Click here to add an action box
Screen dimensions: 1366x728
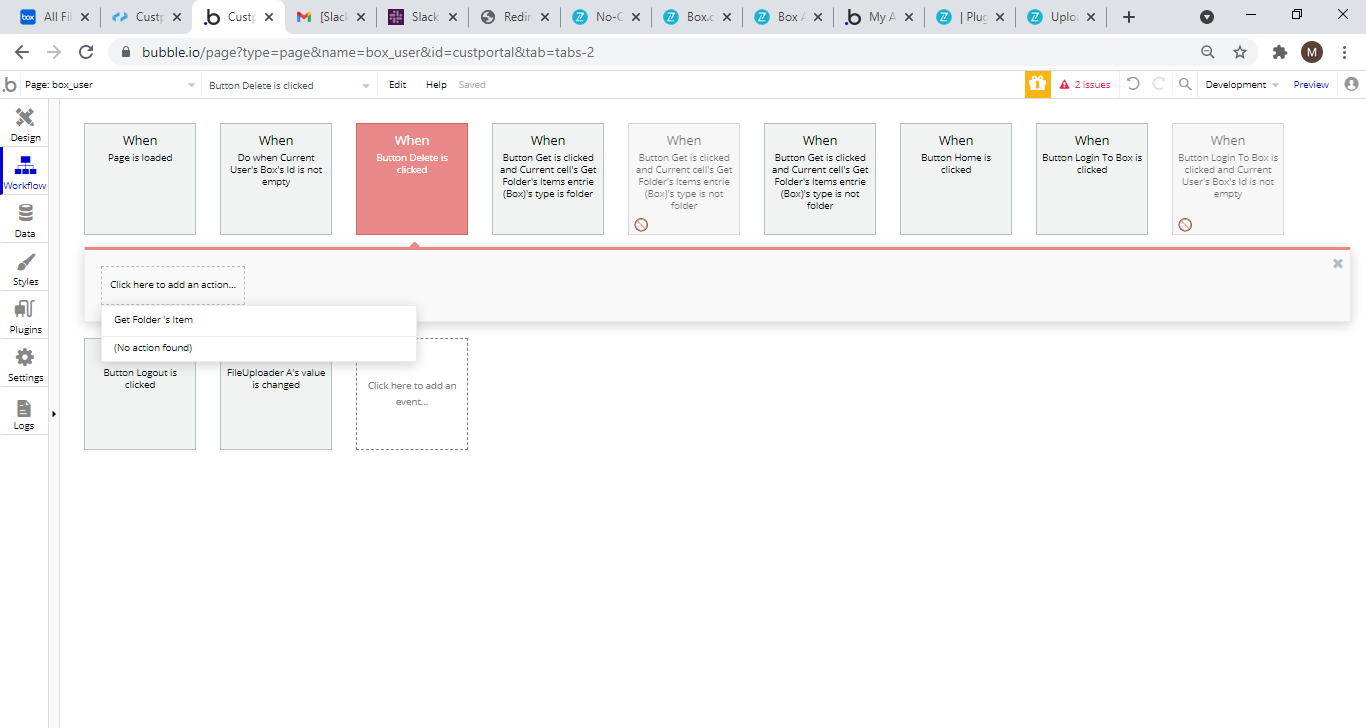click(173, 285)
